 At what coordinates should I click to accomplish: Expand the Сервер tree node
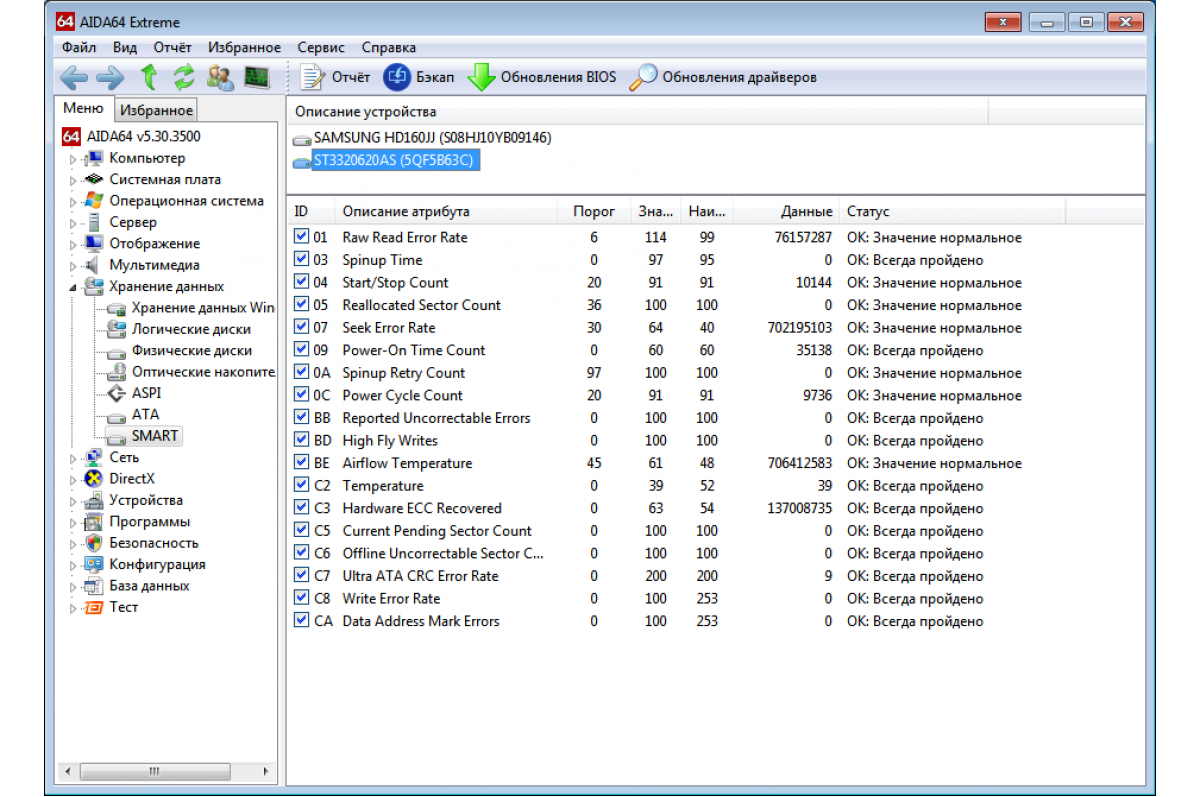tap(72, 223)
